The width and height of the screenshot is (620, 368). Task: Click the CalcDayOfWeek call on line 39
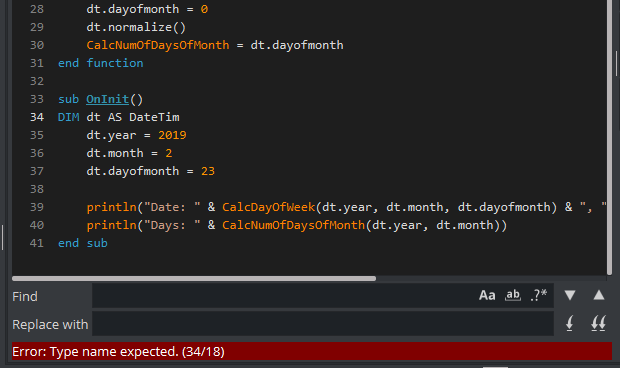[268, 207]
